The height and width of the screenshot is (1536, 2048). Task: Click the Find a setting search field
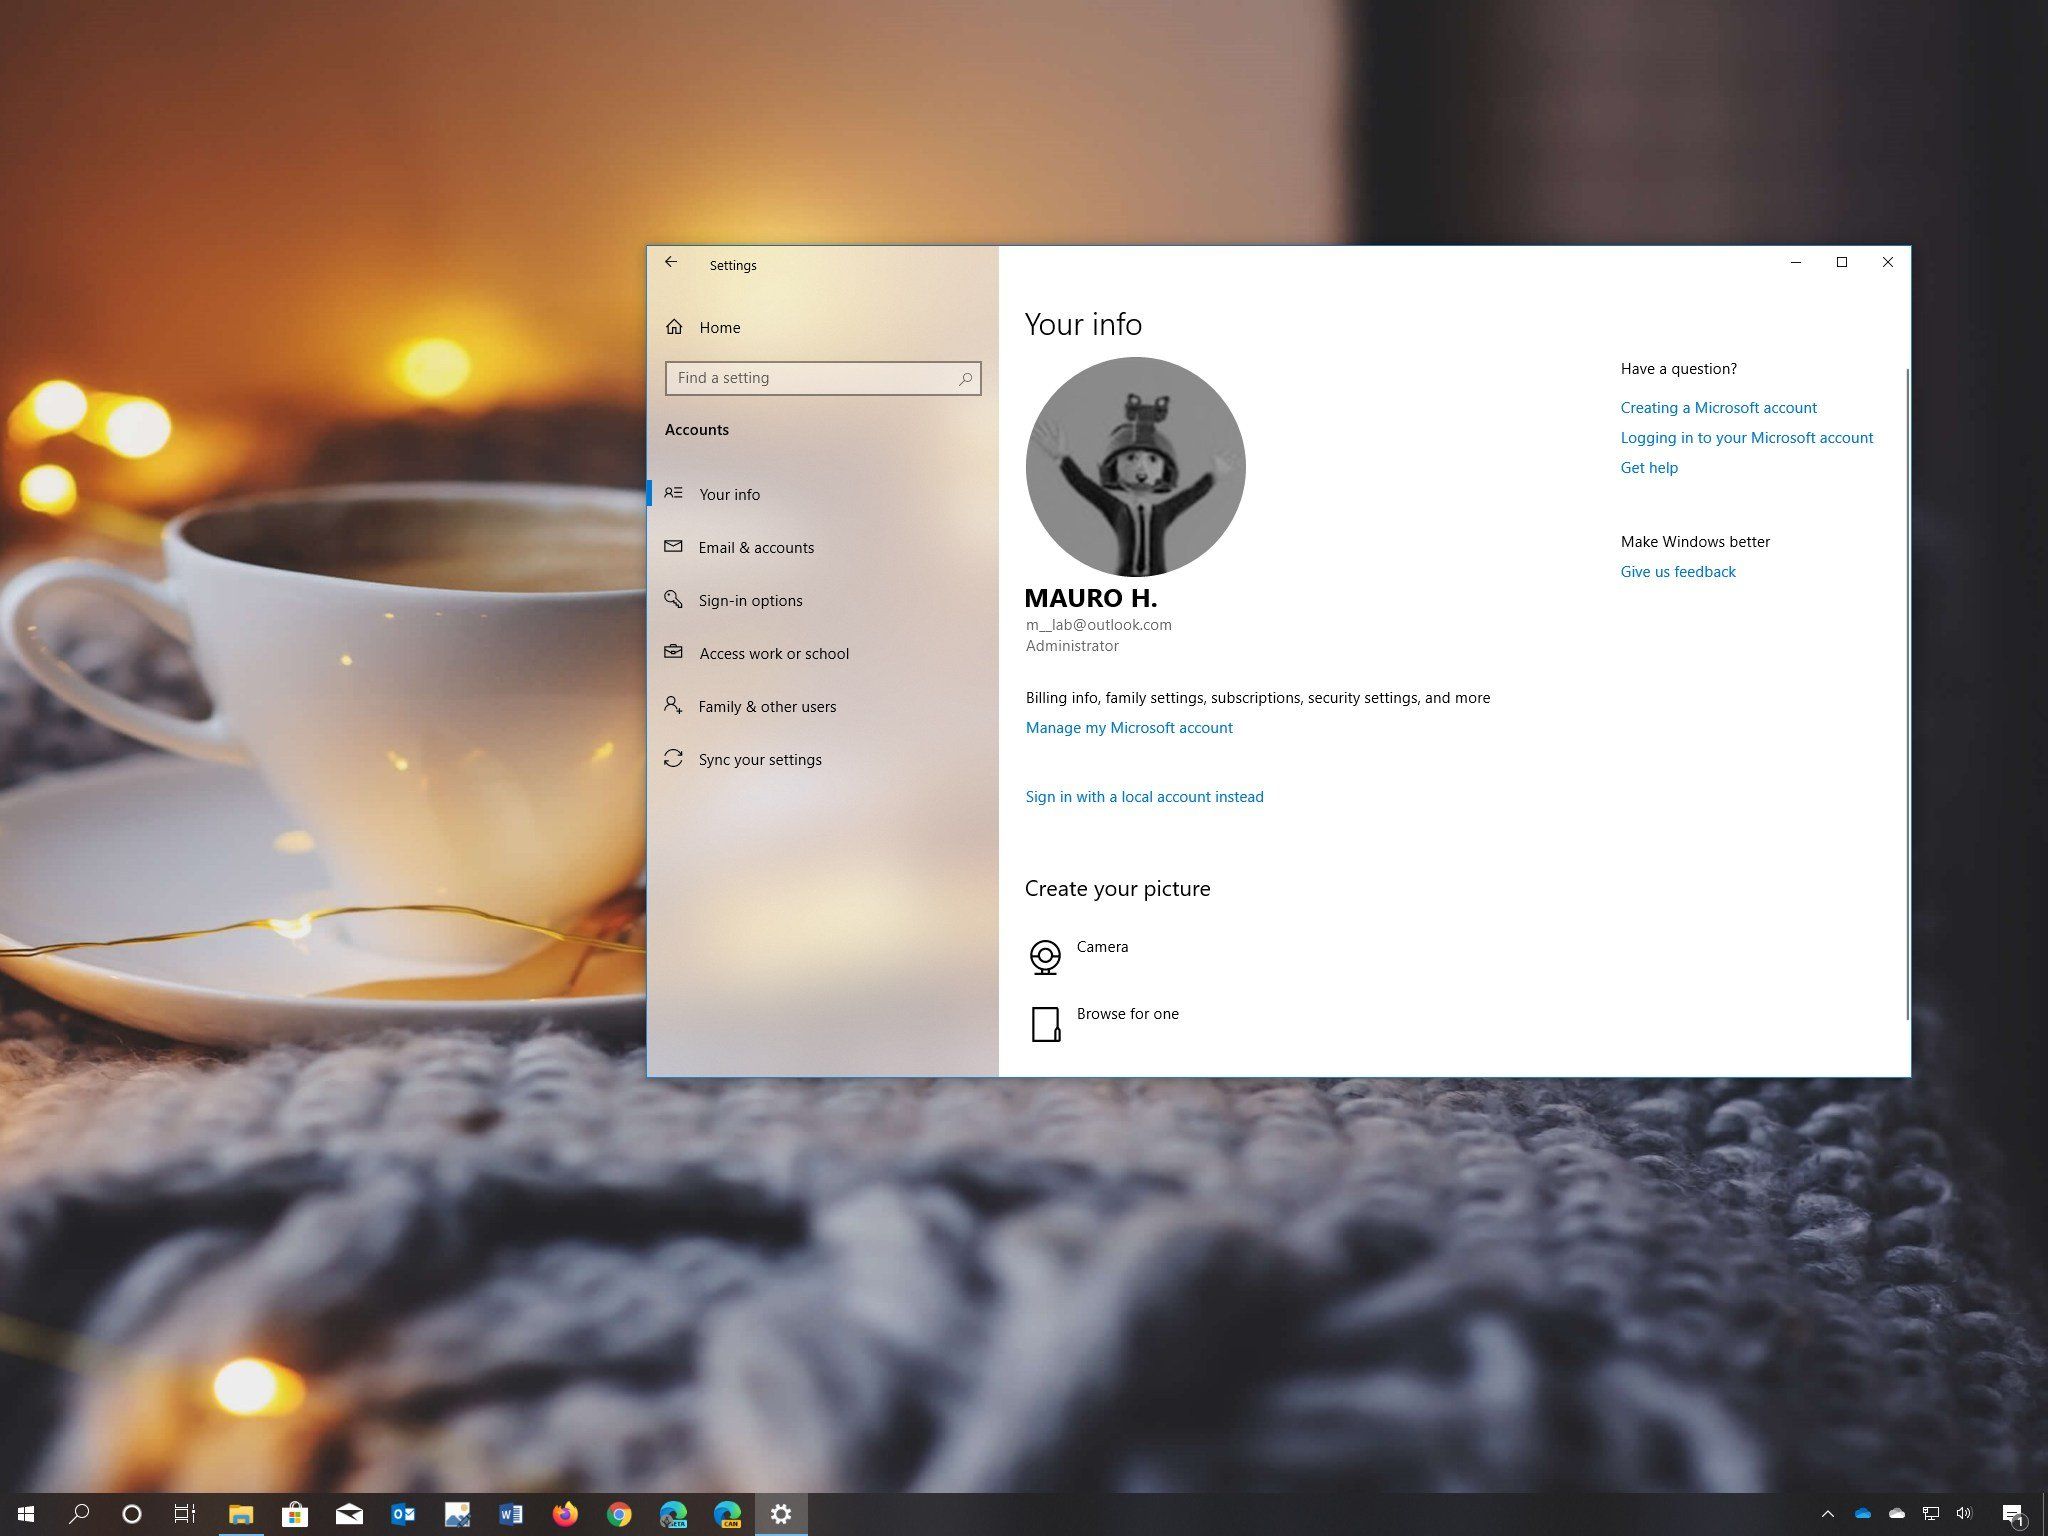pyautogui.click(x=810, y=379)
